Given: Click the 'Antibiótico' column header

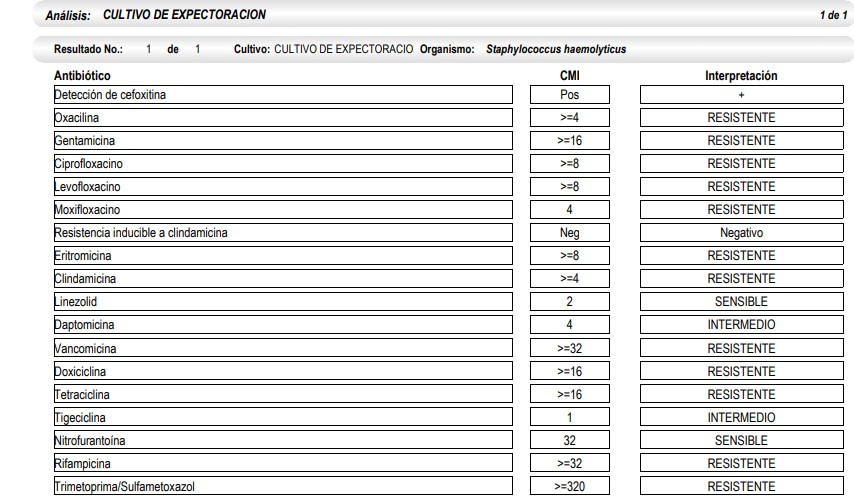Looking at the screenshot, I should coord(82,76).
